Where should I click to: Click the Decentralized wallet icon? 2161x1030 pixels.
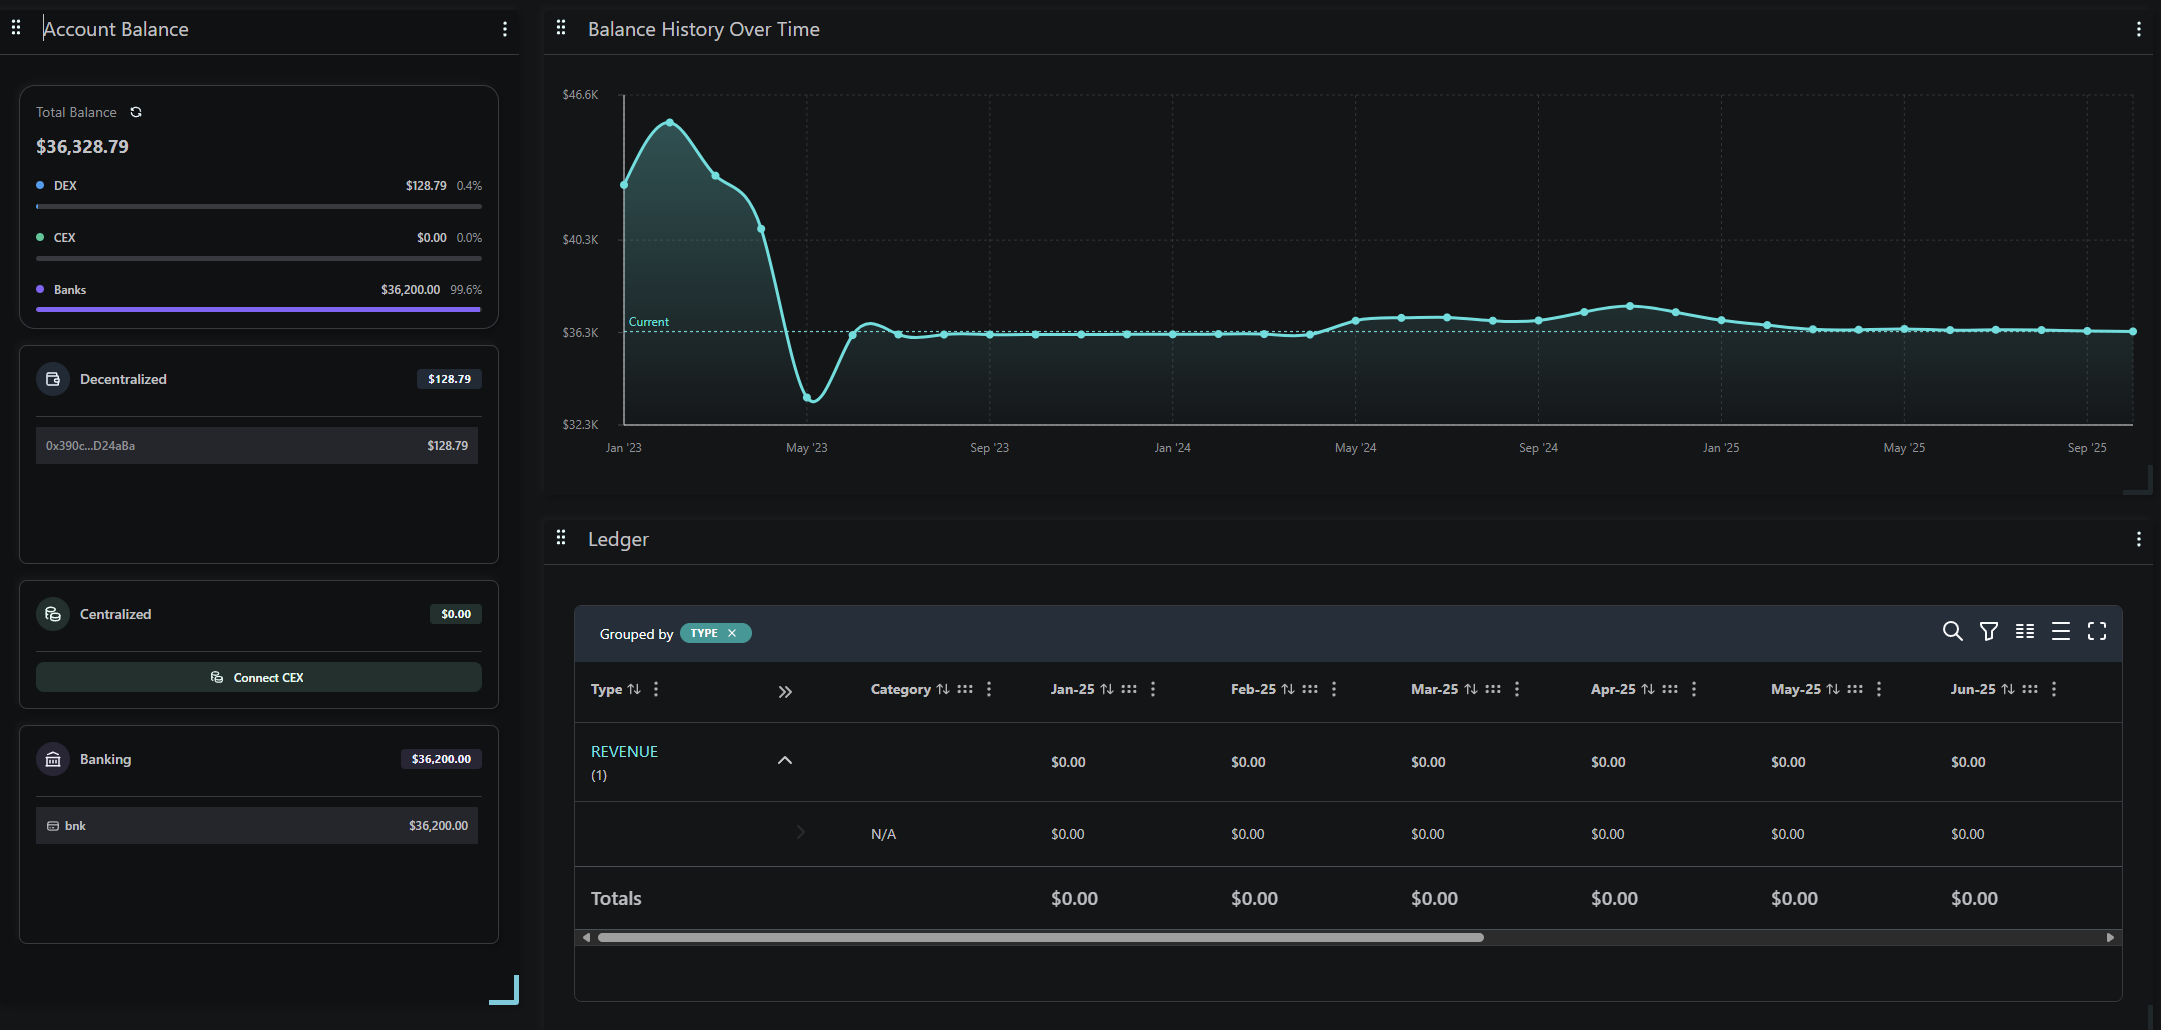pos(52,379)
